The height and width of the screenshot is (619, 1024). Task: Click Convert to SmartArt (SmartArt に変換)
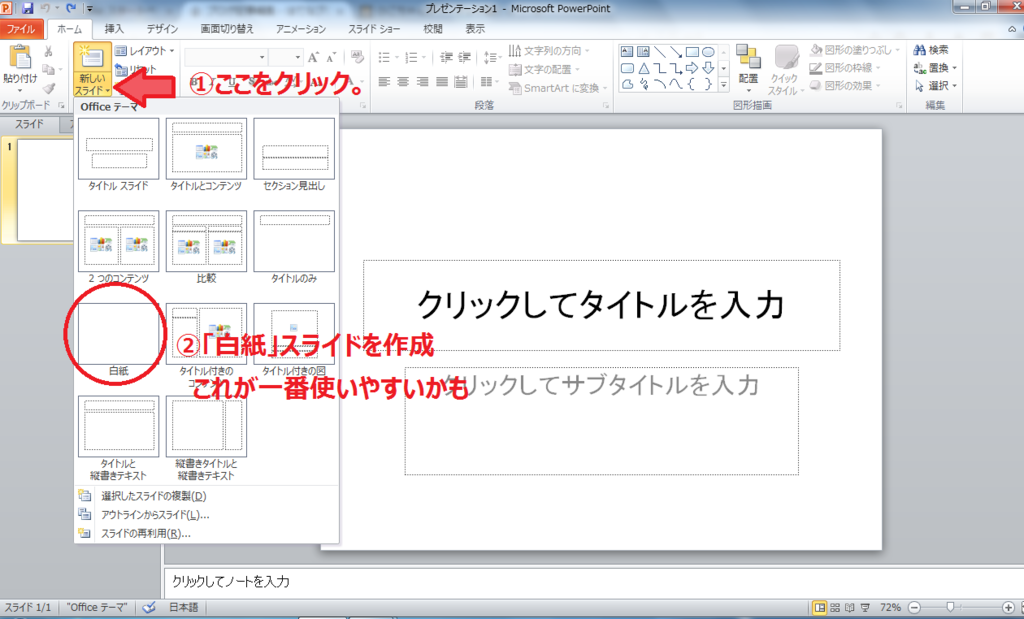click(558, 87)
